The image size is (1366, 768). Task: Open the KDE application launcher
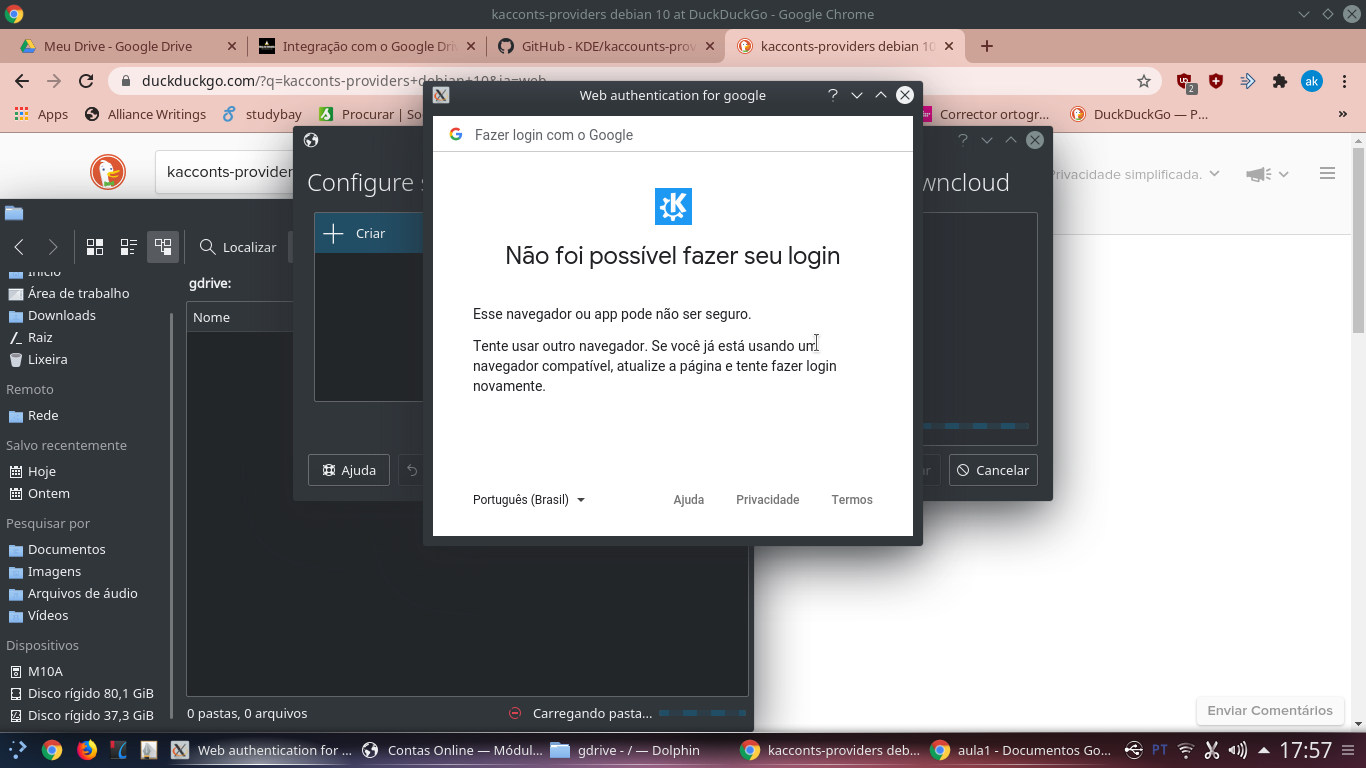point(17,750)
